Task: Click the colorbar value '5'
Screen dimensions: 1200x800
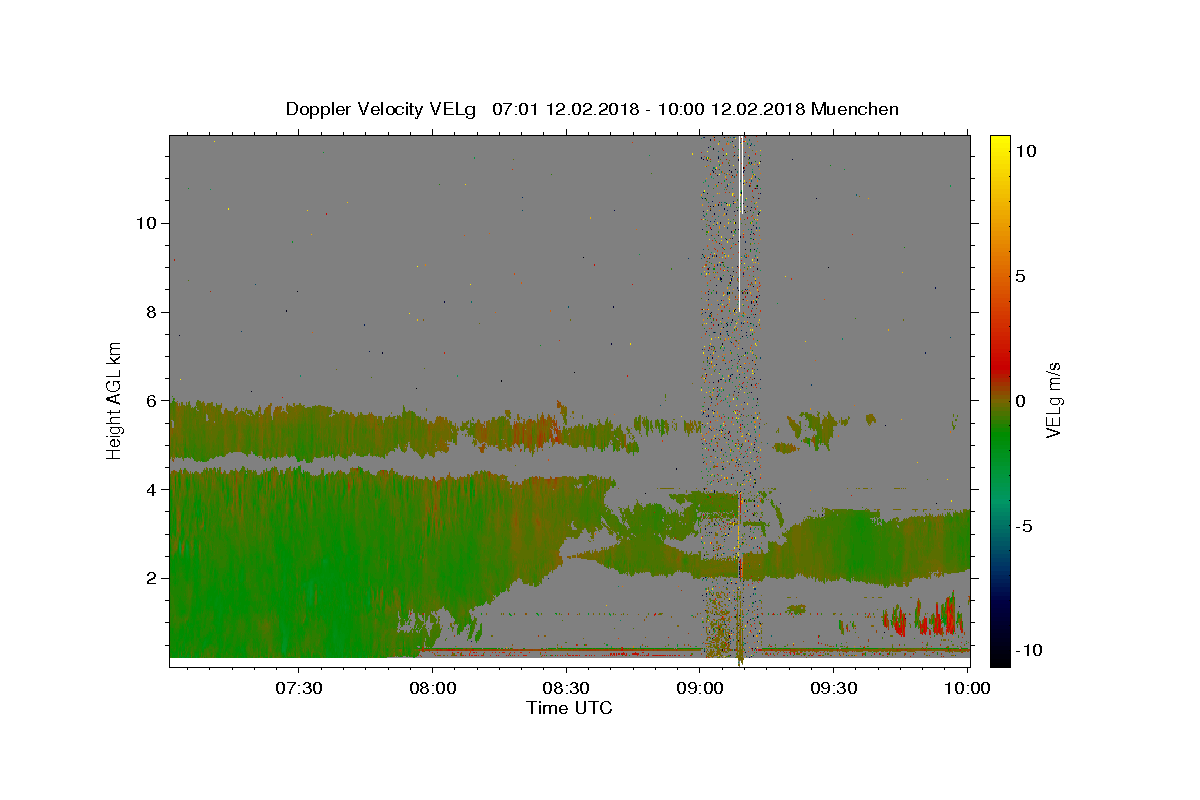Action: coord(1020,276)
